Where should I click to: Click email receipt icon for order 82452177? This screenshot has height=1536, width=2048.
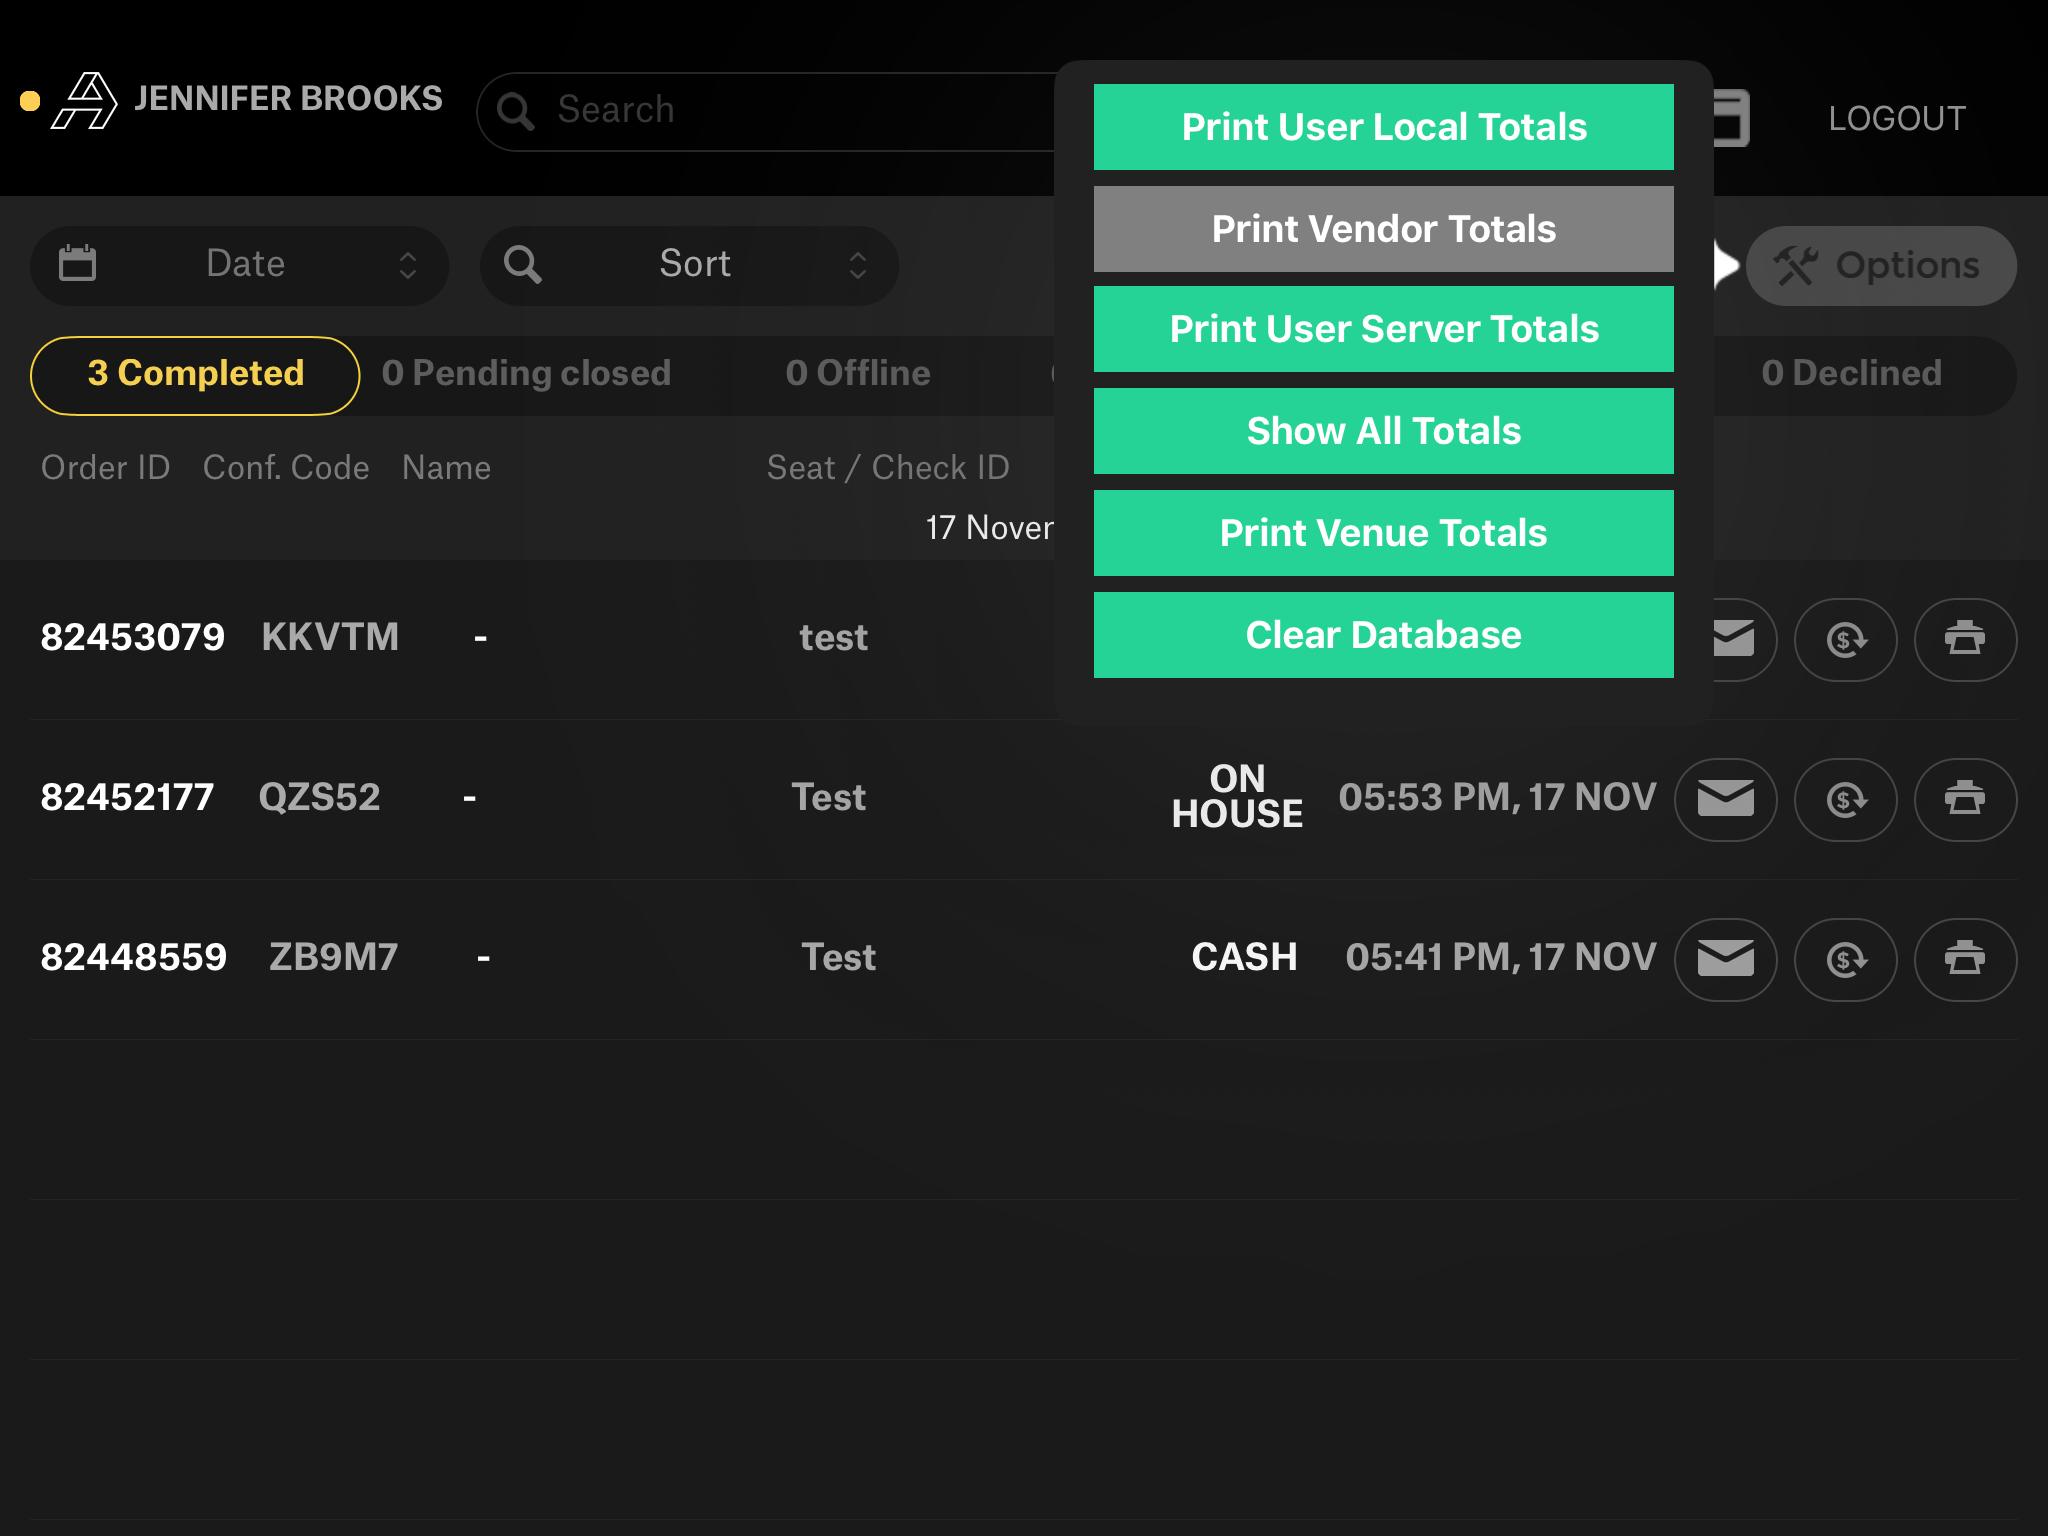[1725, 799]
